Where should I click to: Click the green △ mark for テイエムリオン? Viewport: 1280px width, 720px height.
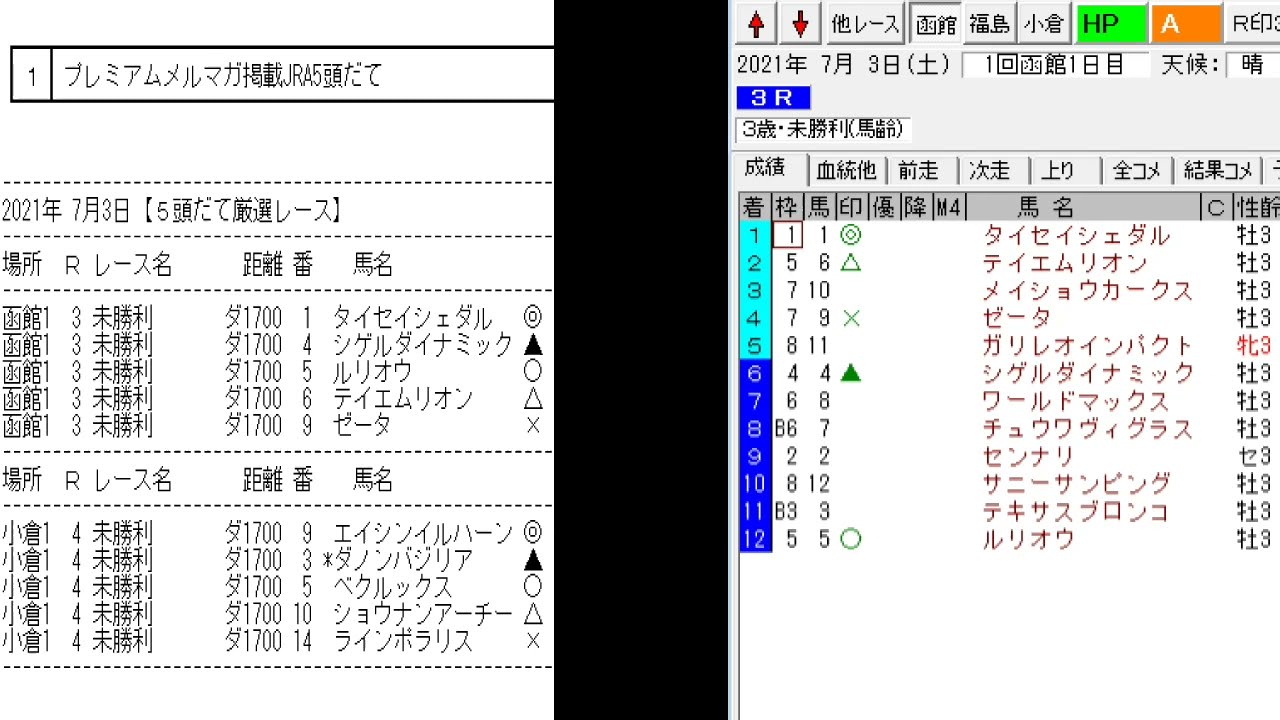point(850,263)
